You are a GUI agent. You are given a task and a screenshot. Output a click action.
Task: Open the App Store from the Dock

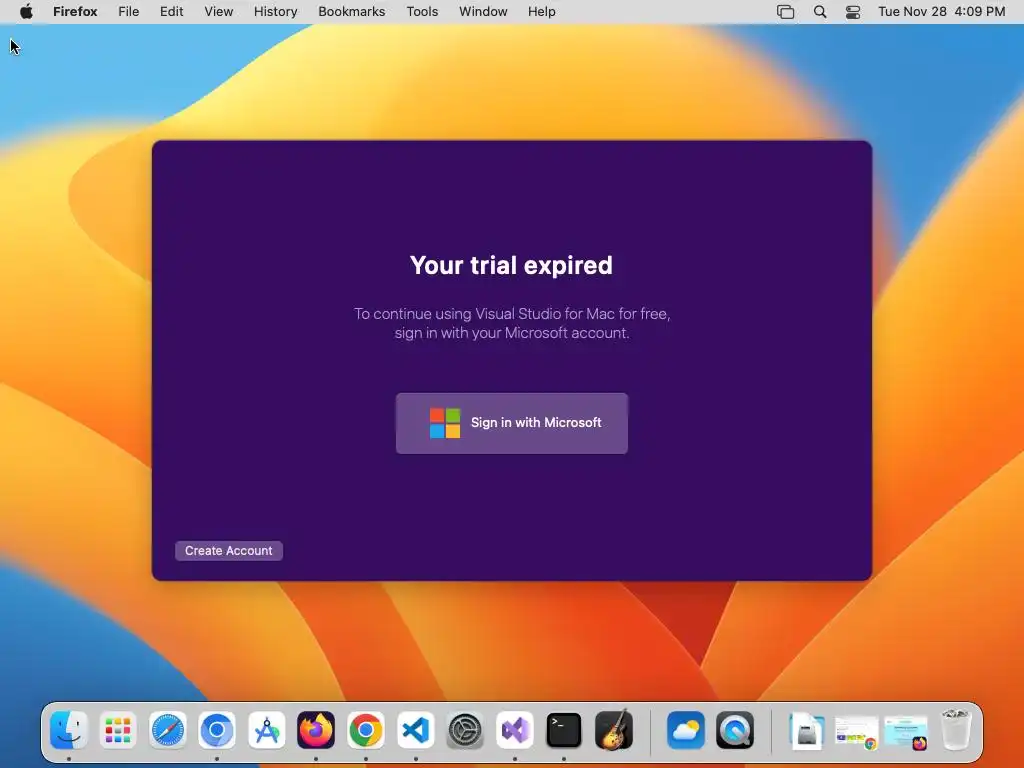click(x=266, y=729)
